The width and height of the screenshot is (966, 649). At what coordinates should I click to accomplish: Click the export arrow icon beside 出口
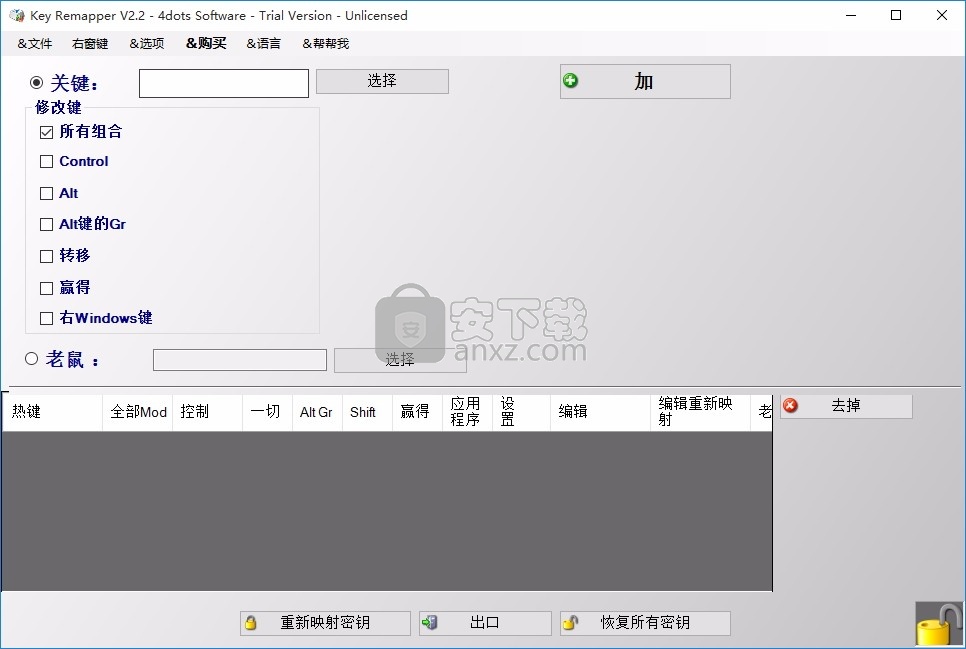(x=429, y=622)
